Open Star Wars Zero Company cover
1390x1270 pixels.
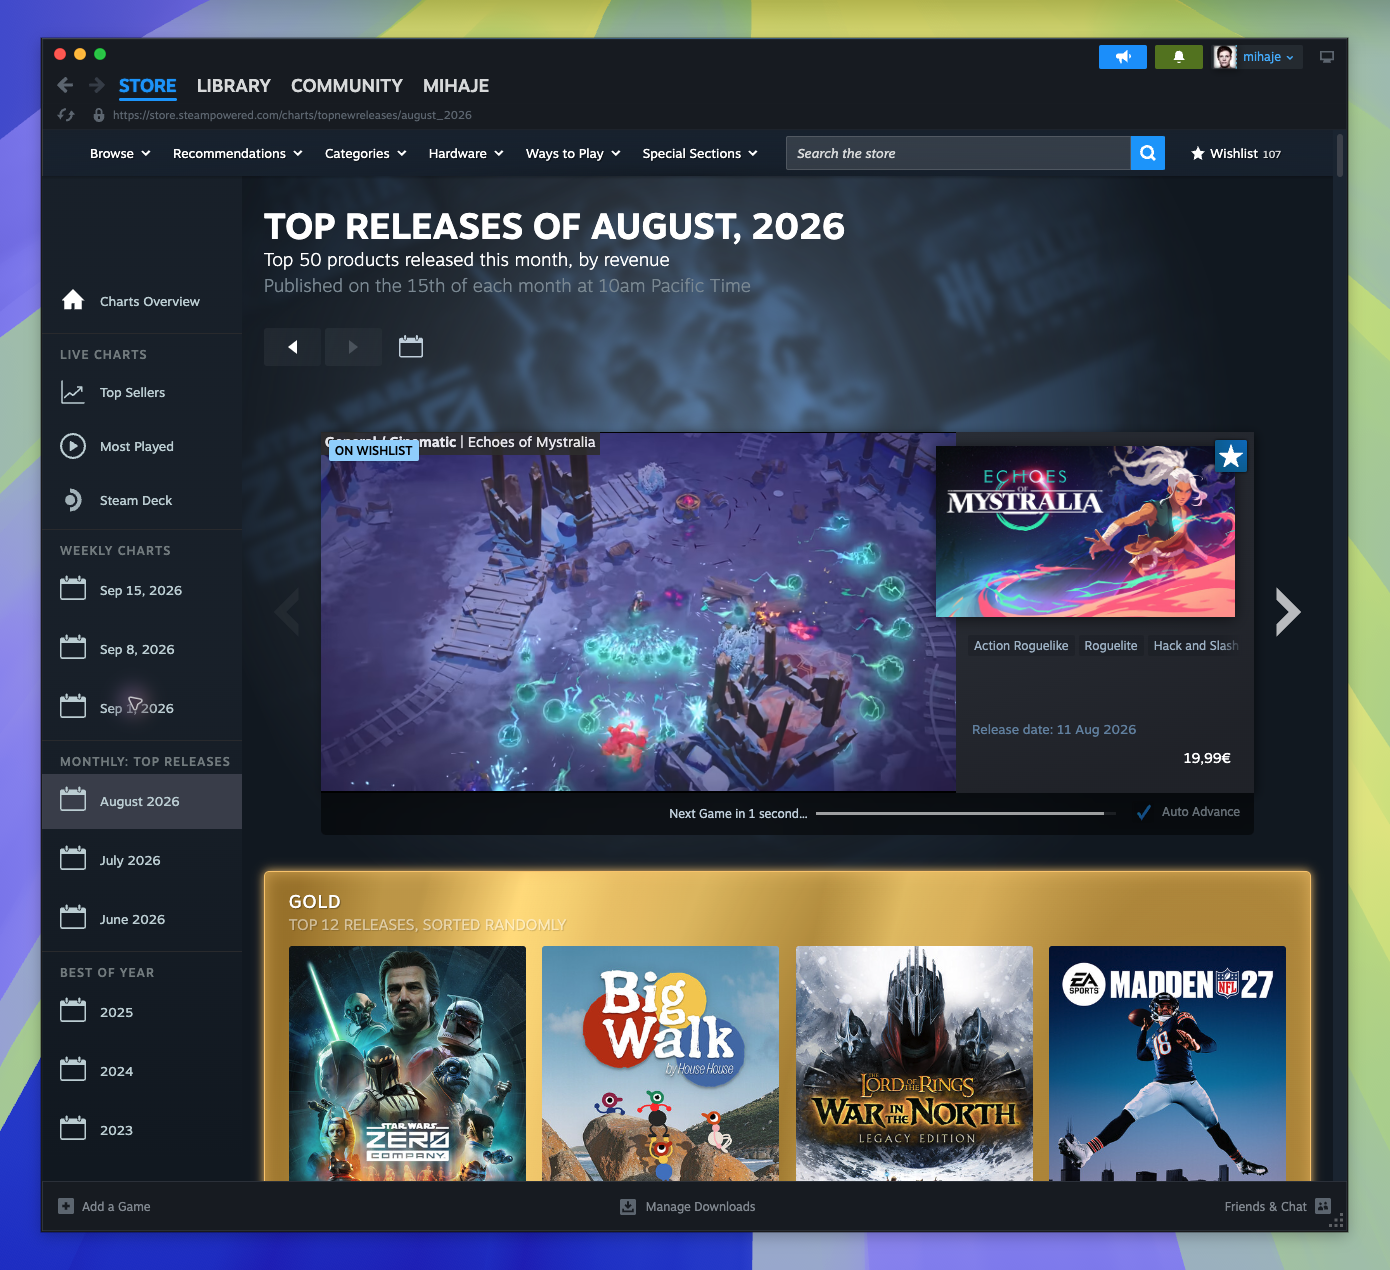(407, 1063)
